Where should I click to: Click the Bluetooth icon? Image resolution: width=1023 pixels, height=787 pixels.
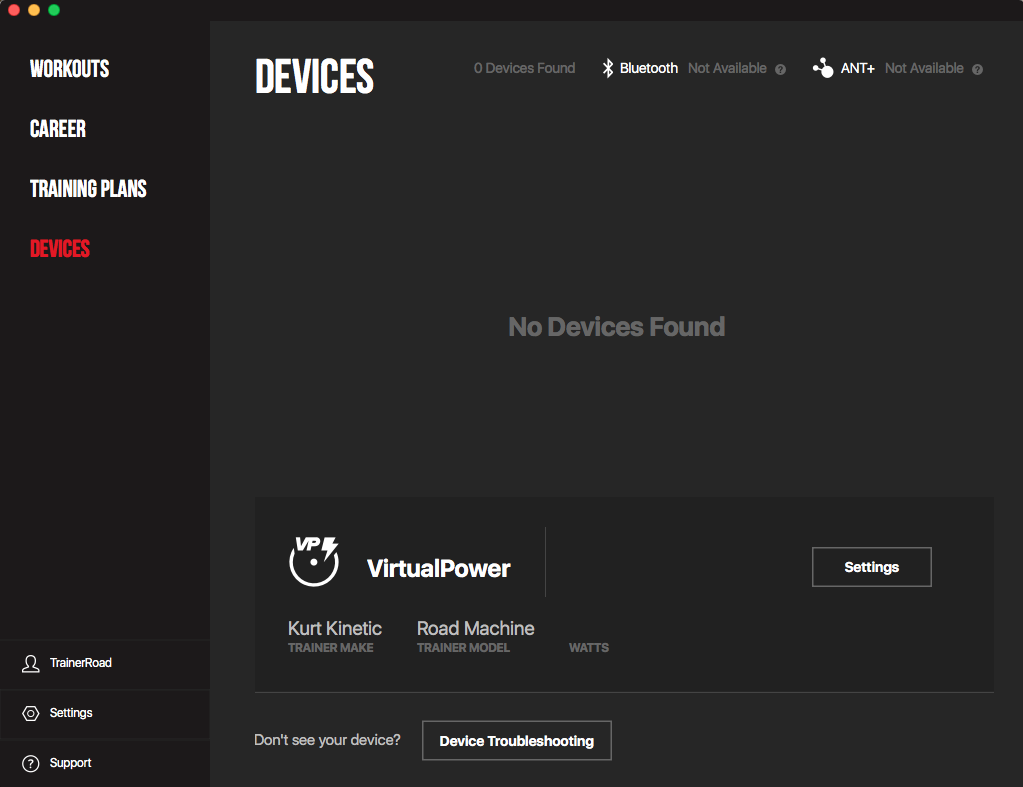click(x=607, y=68)
